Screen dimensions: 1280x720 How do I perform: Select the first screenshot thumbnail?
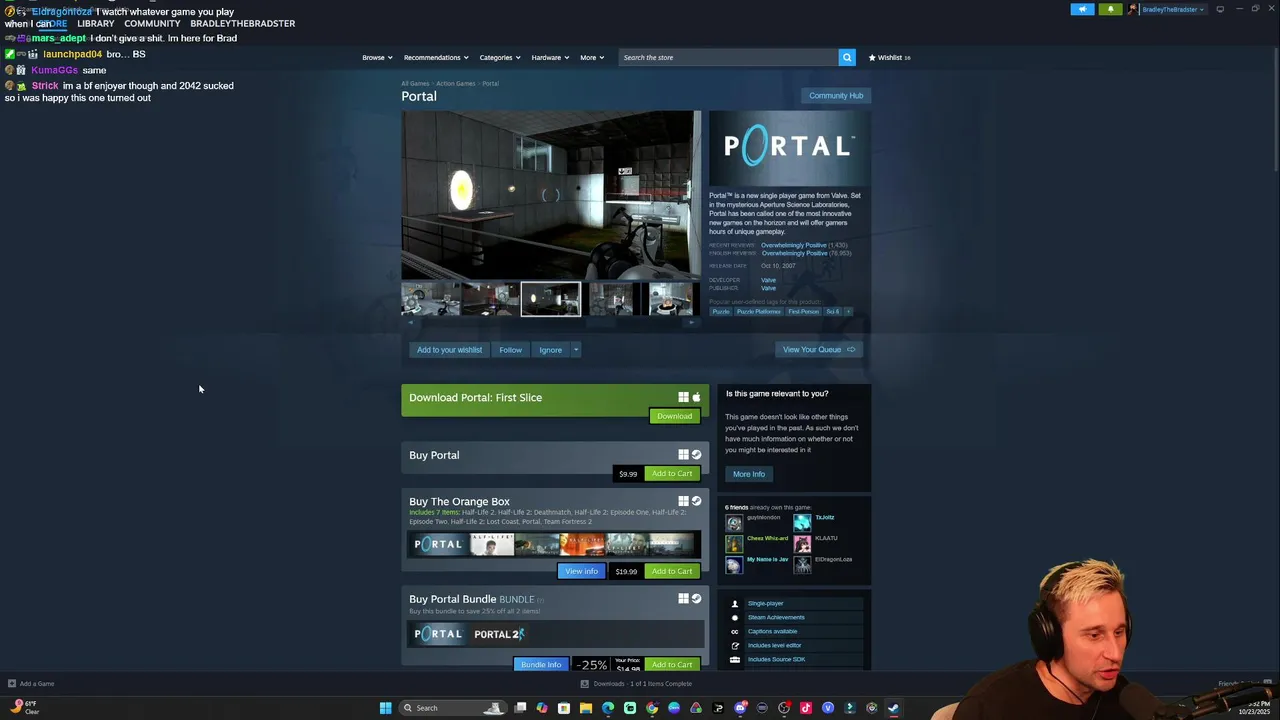(431, 299)
